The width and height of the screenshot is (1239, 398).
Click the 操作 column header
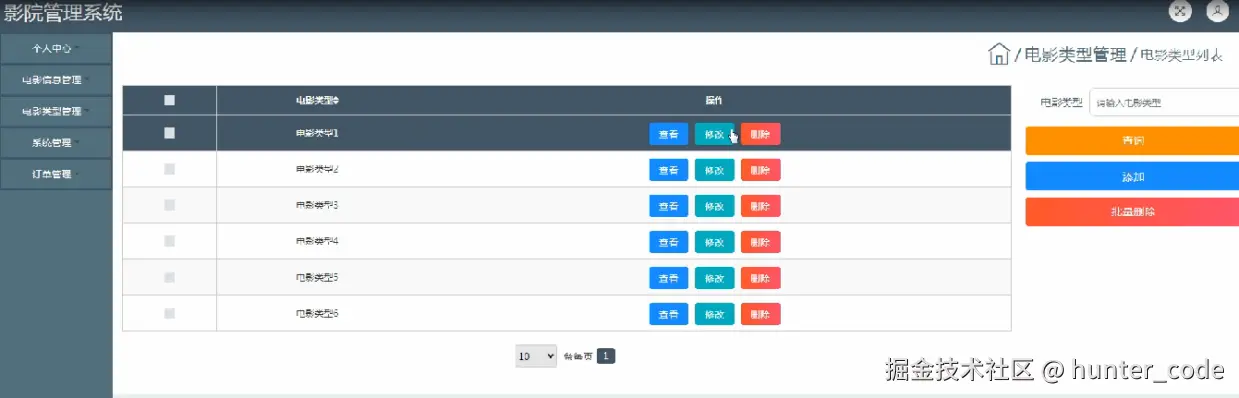[714, 100]
